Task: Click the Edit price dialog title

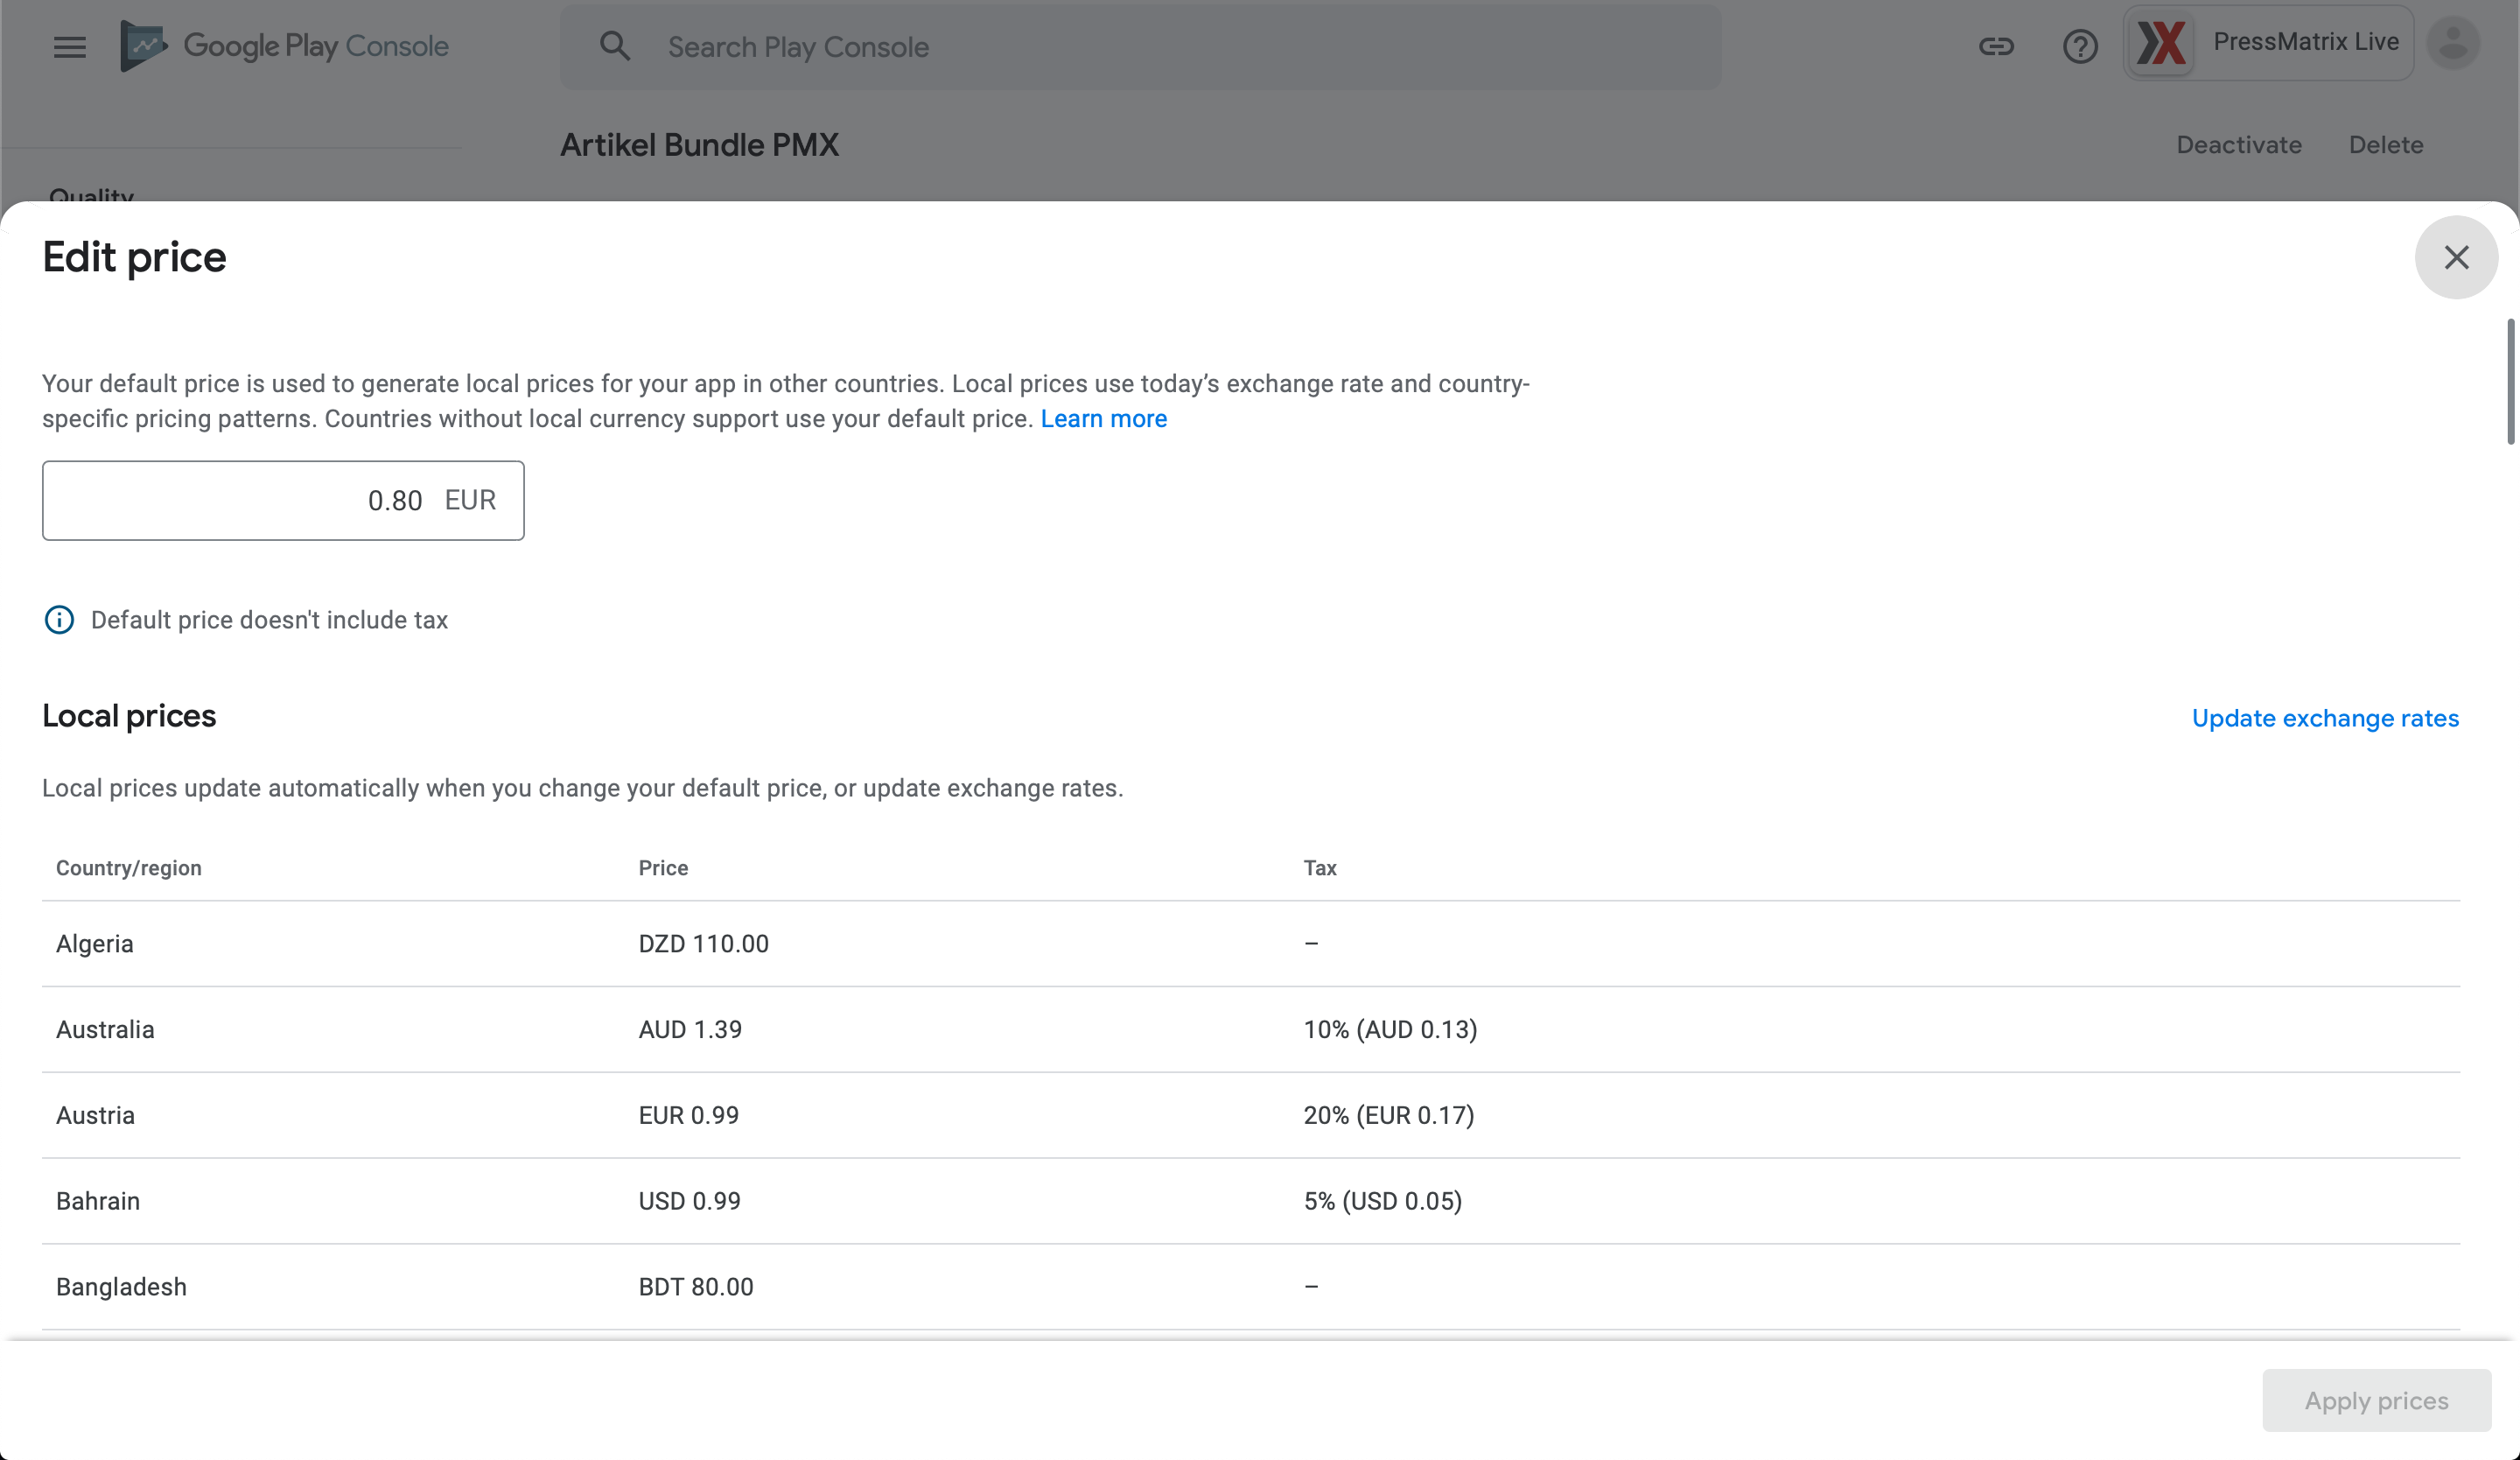Action: coord(134,258)
